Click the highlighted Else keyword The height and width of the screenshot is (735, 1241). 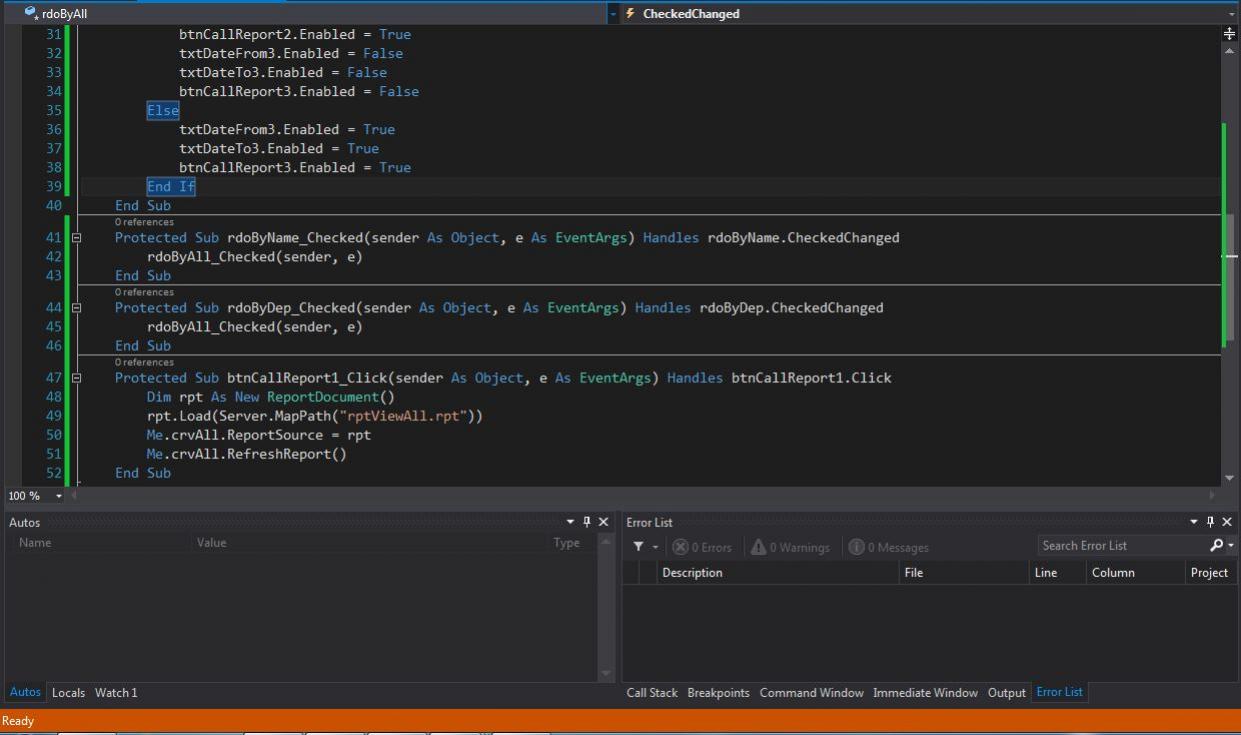(163, 110)
